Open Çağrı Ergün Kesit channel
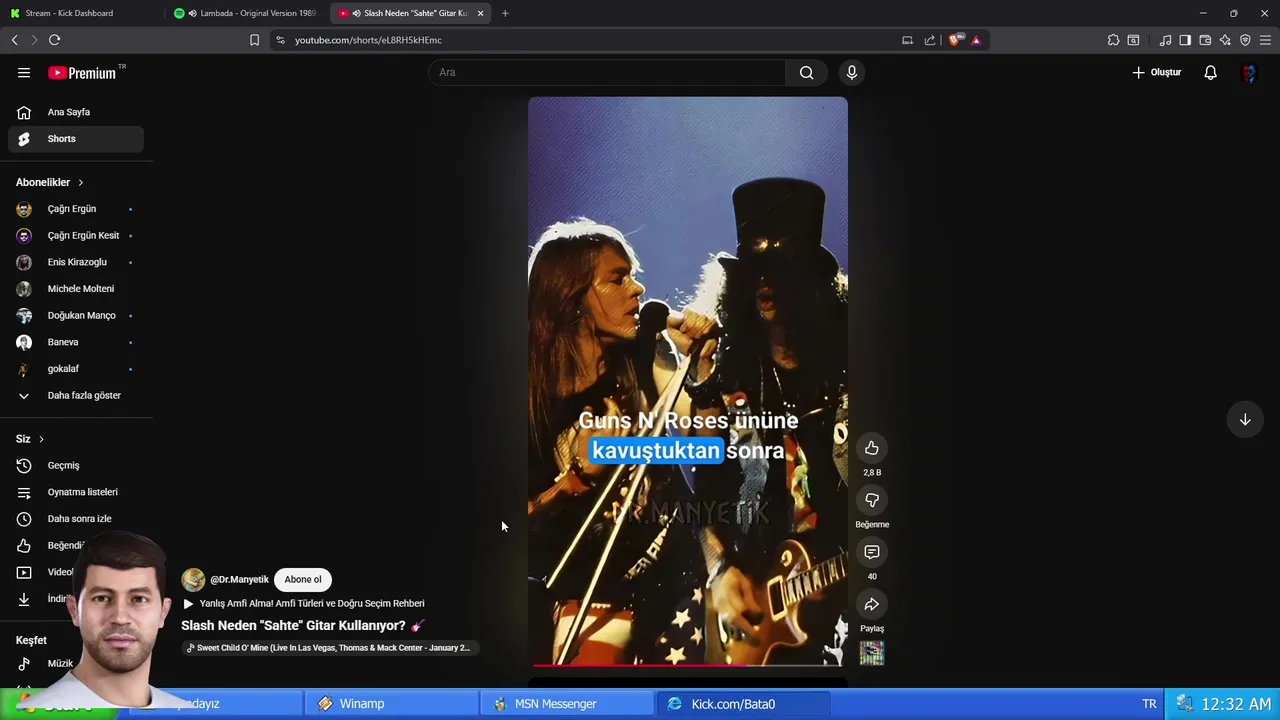 pyautogui.click(x=76, y=235)
